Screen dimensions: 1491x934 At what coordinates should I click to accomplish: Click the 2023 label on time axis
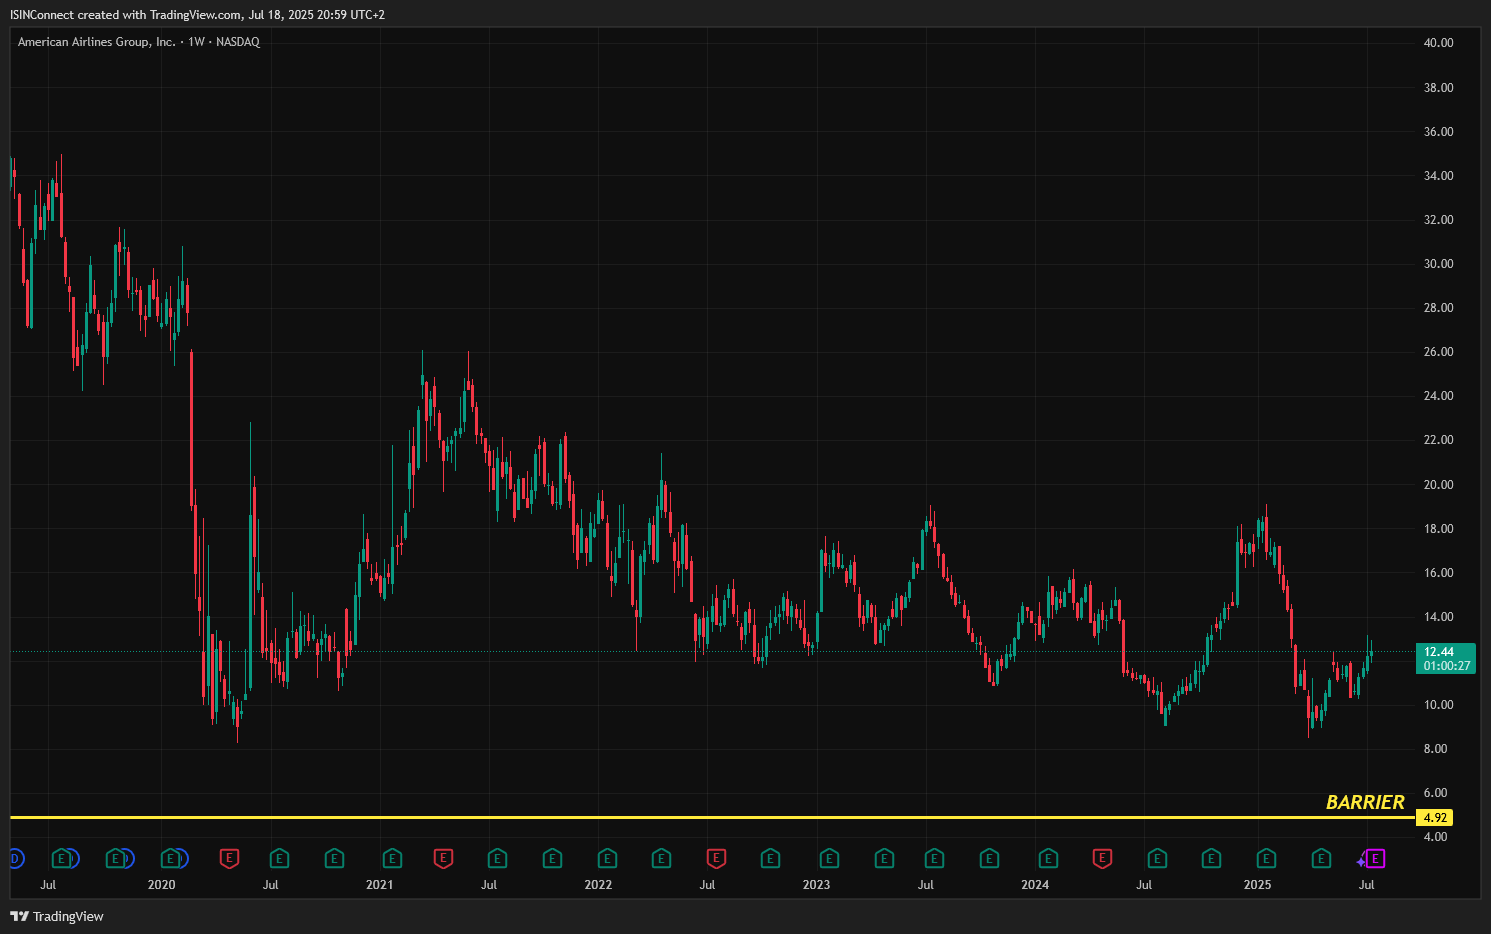pos(816,885)
